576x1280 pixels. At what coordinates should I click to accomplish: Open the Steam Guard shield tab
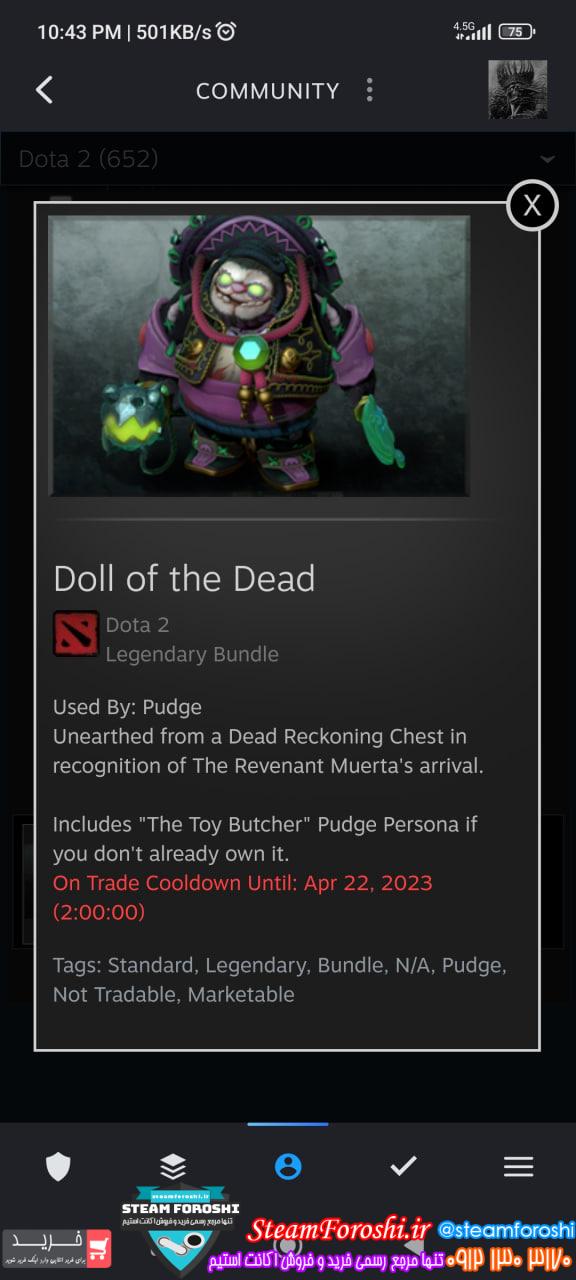58,1166
